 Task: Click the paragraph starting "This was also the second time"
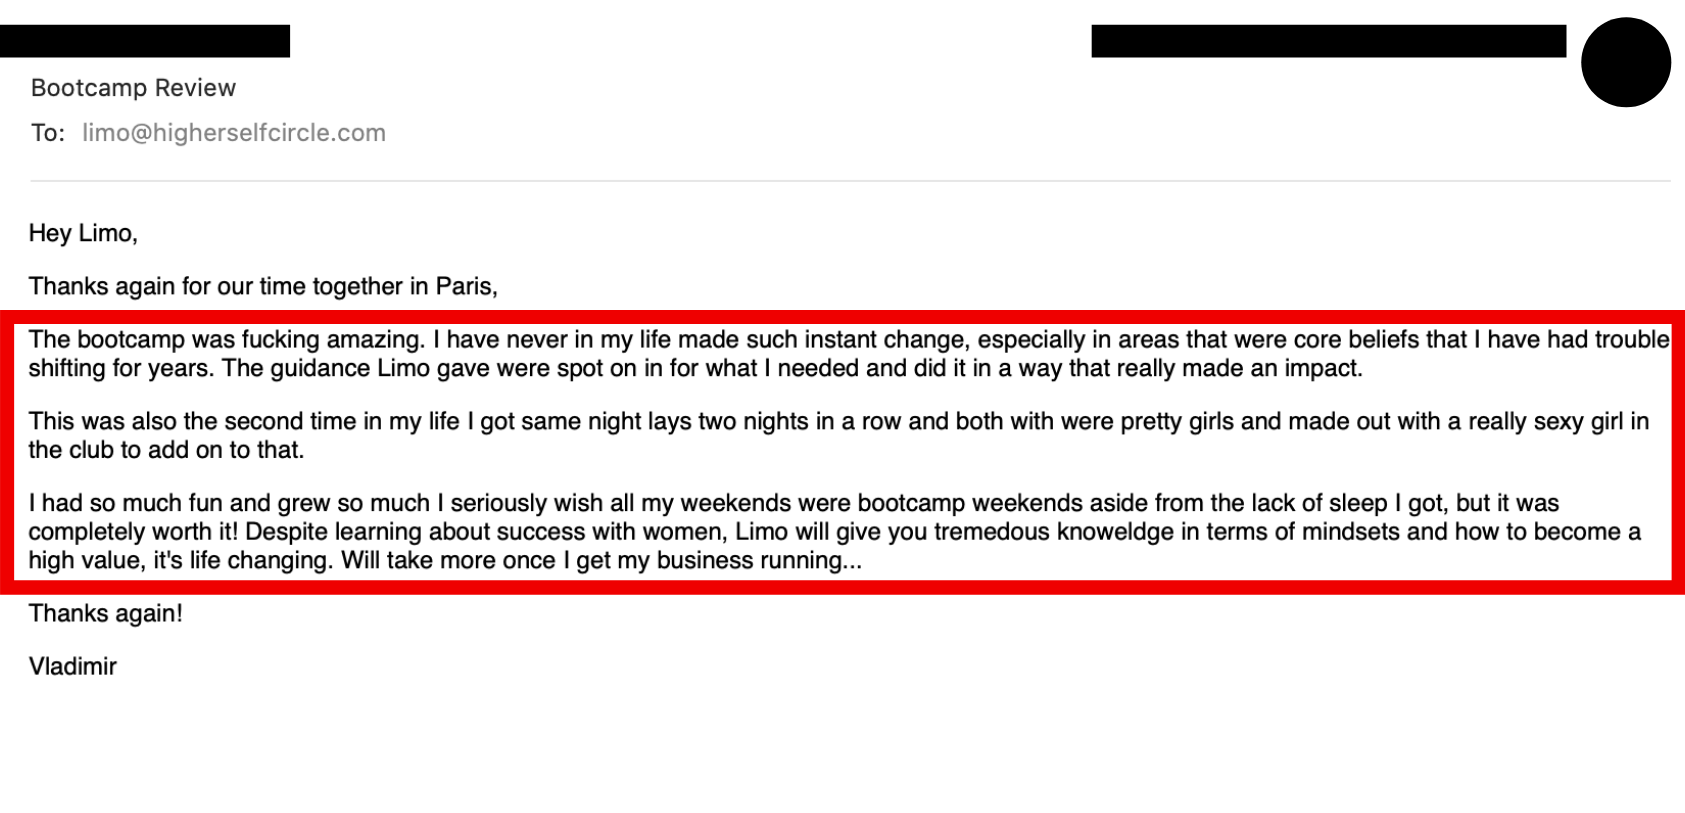point(838,436)
